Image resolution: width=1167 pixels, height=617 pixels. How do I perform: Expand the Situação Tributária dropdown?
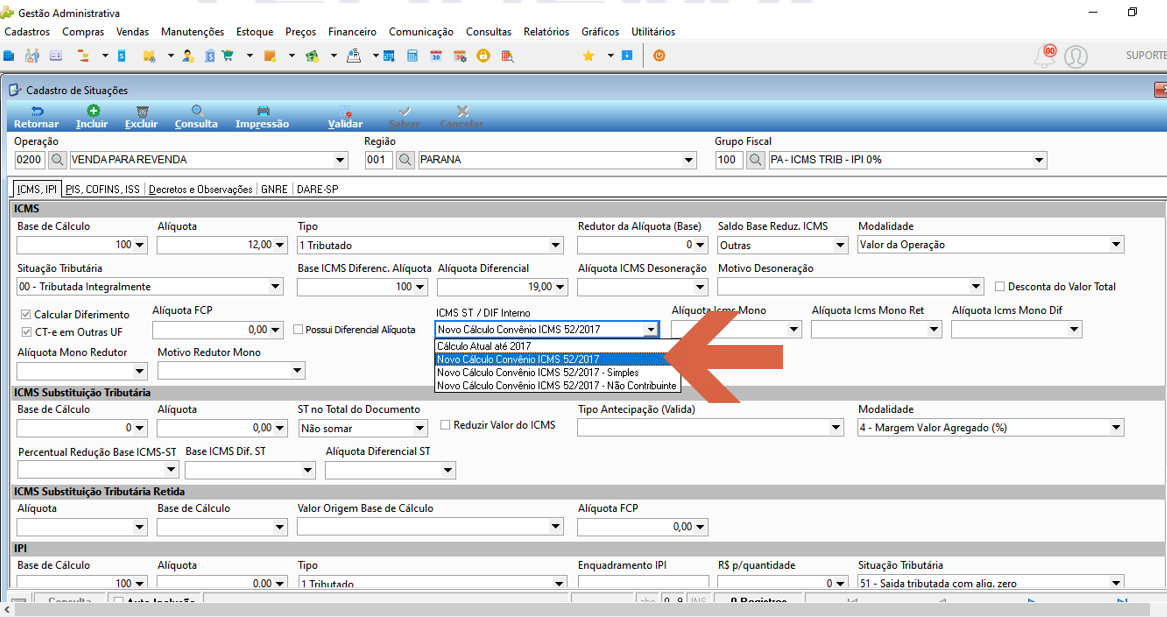click(x=275, y=287)
